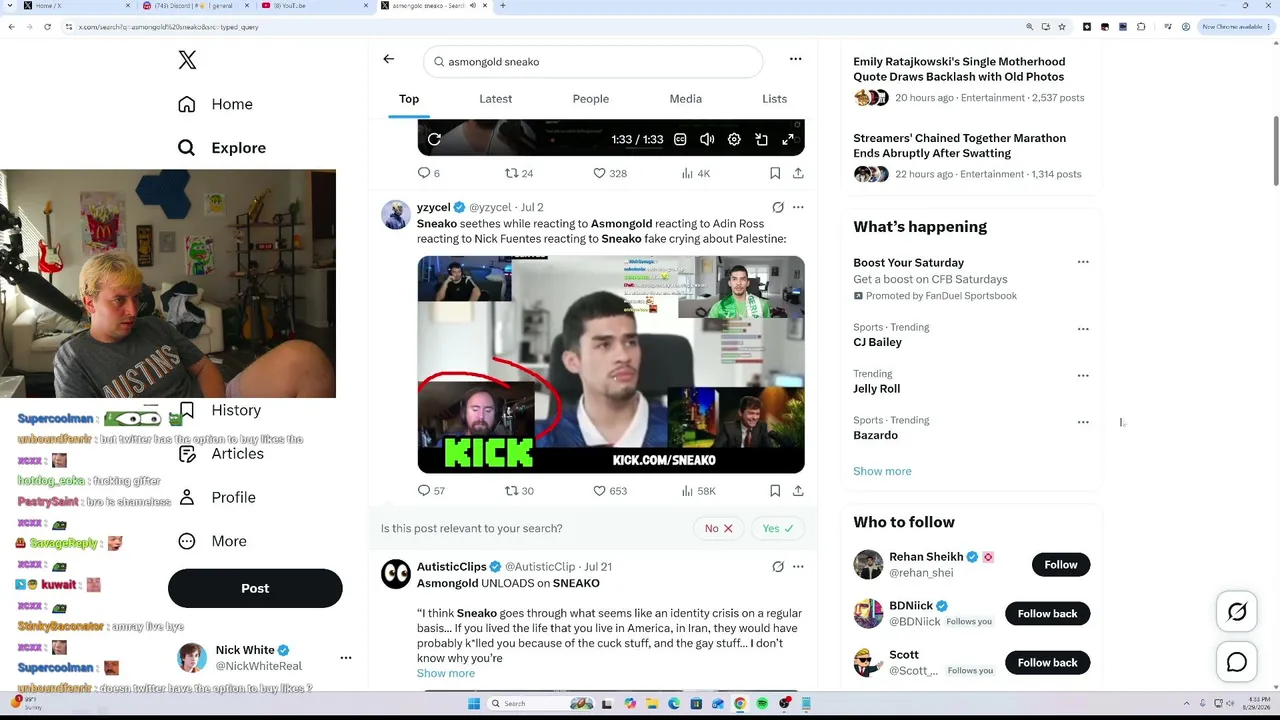Open a new Chrome tab
Viewport: 1280px width, 720px height.
pyautogui.click(x=502, y=6)
